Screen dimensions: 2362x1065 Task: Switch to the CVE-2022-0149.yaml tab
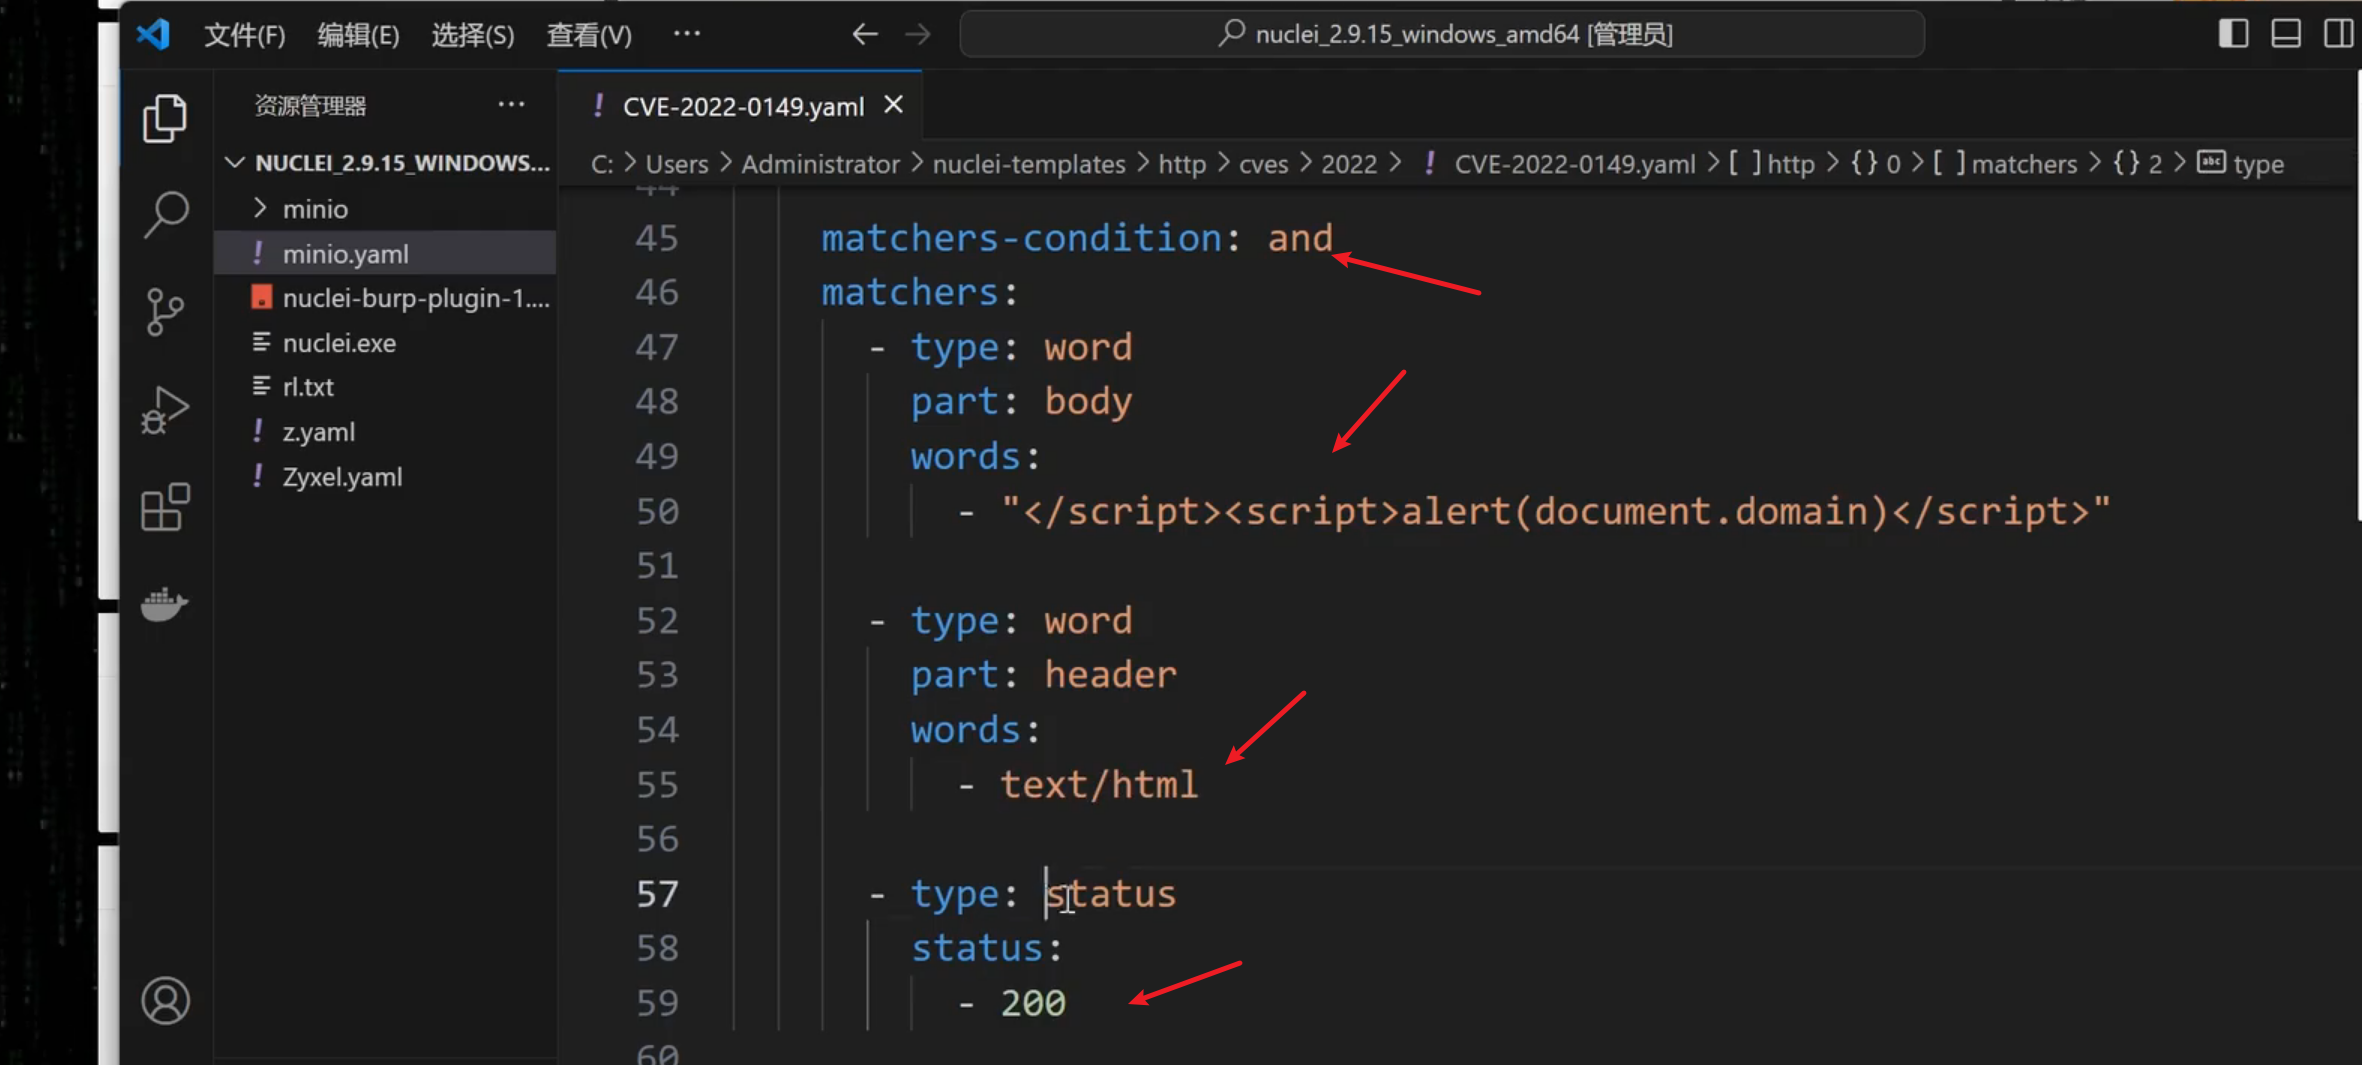pos(742,106)
